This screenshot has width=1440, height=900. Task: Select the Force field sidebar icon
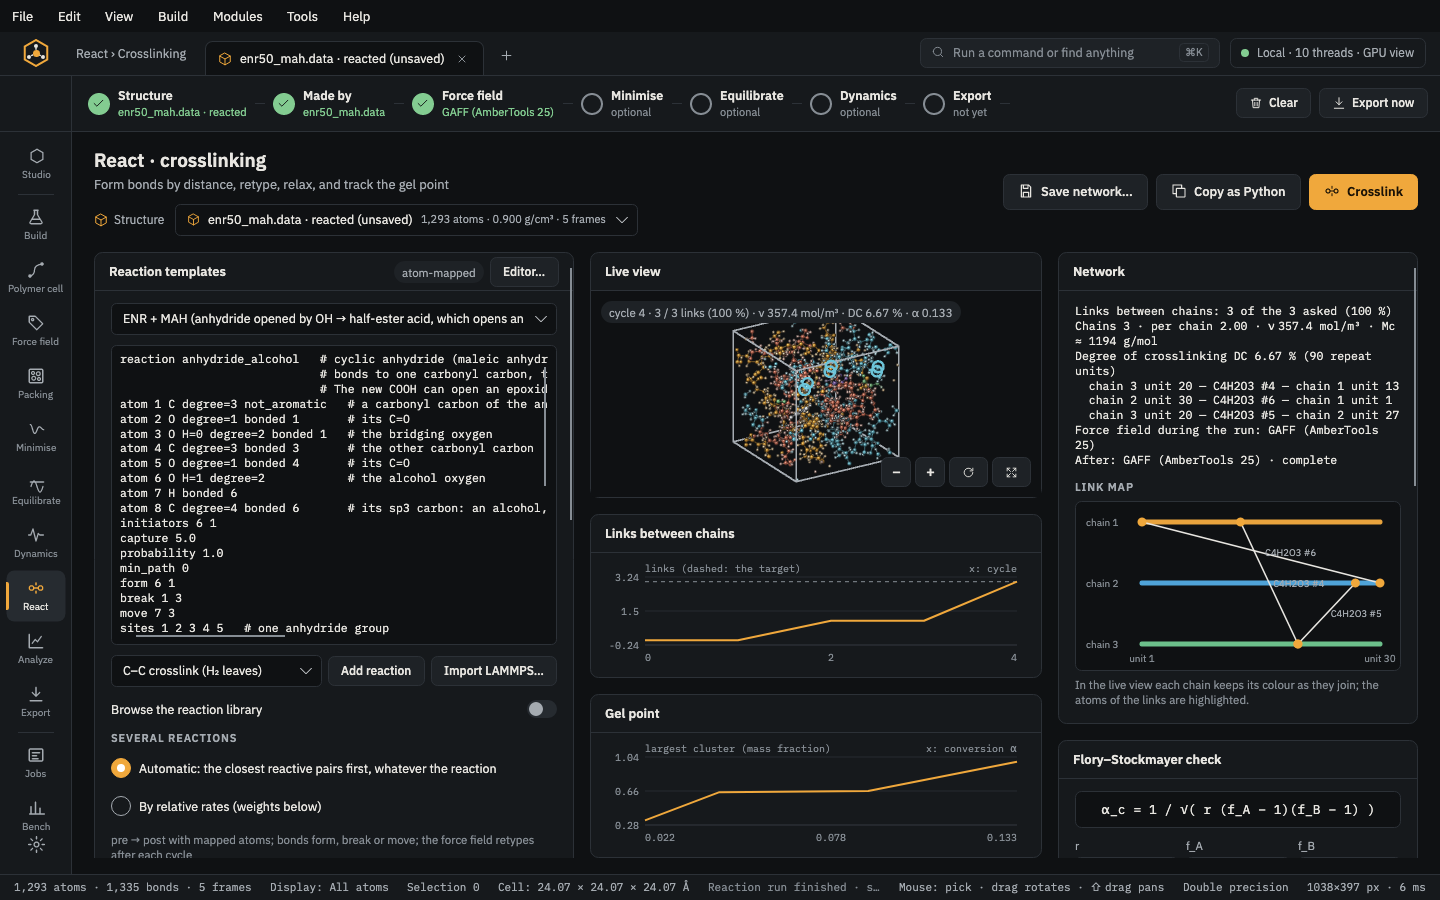coord(36,330)
